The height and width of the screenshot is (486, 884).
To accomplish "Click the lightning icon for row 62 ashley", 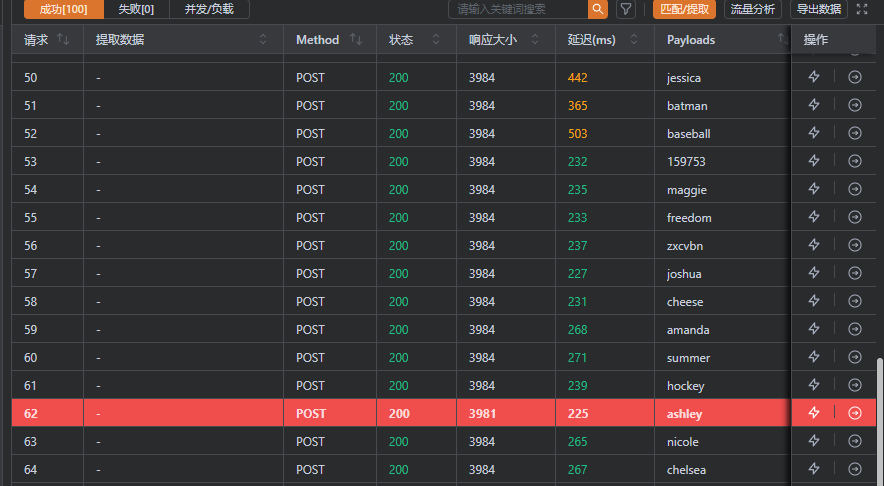I will (x=814, y=413).
